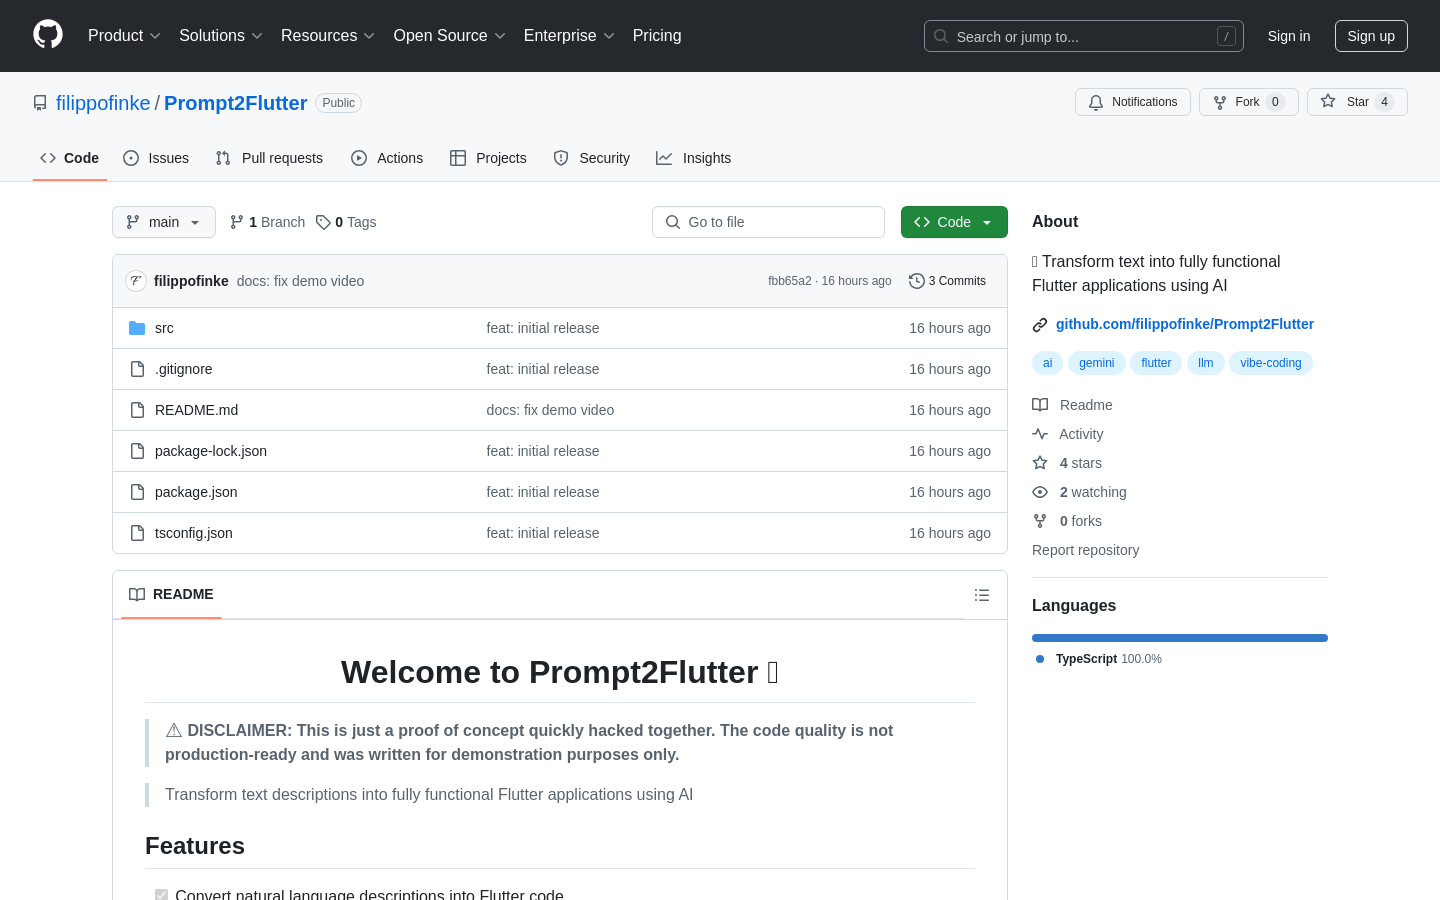Image resolution: width=1440 pixels, height=900 pixels.
Task: Click the repository icon next to filippofinke
Action: [x=40, y=103]
